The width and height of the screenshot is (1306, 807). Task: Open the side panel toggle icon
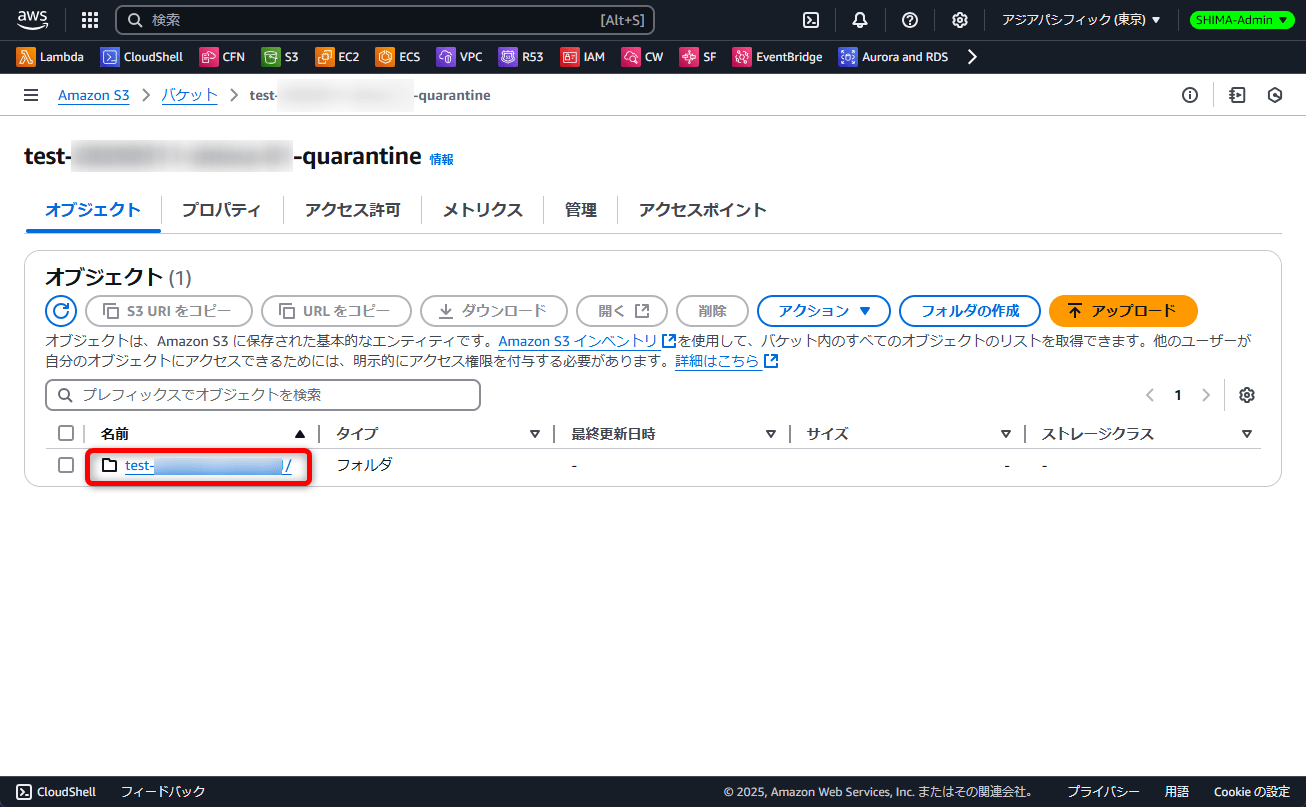click(x=1237, y=95)
